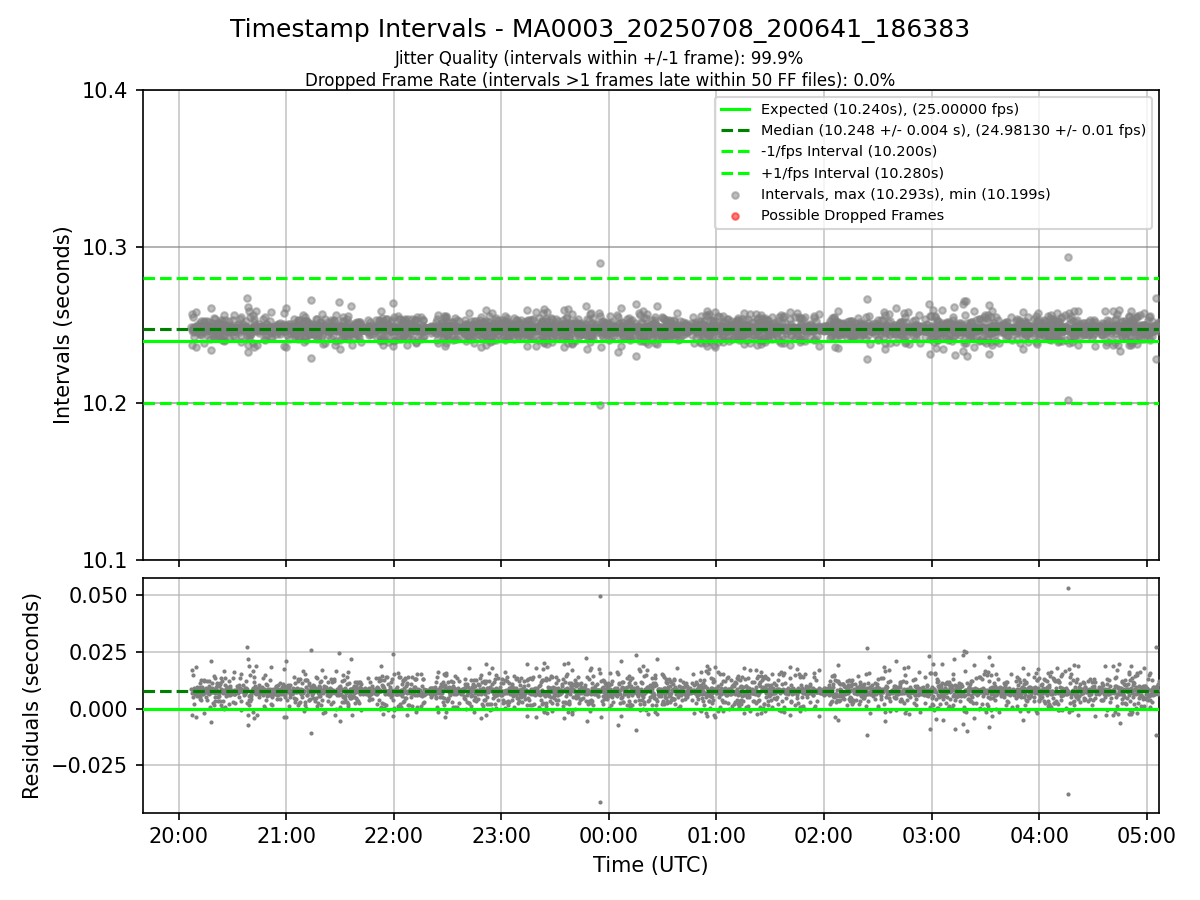The image size is (1200, 900).
Task: Click the 10.2 y-axis tick label
Action: coord(105,404)
